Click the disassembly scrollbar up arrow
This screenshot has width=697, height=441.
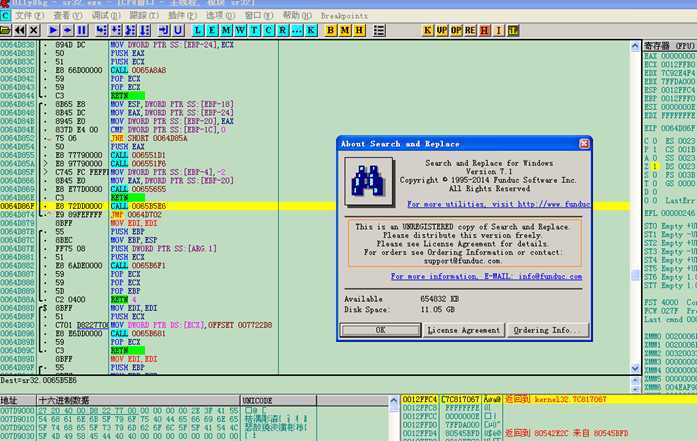point(635,46)
